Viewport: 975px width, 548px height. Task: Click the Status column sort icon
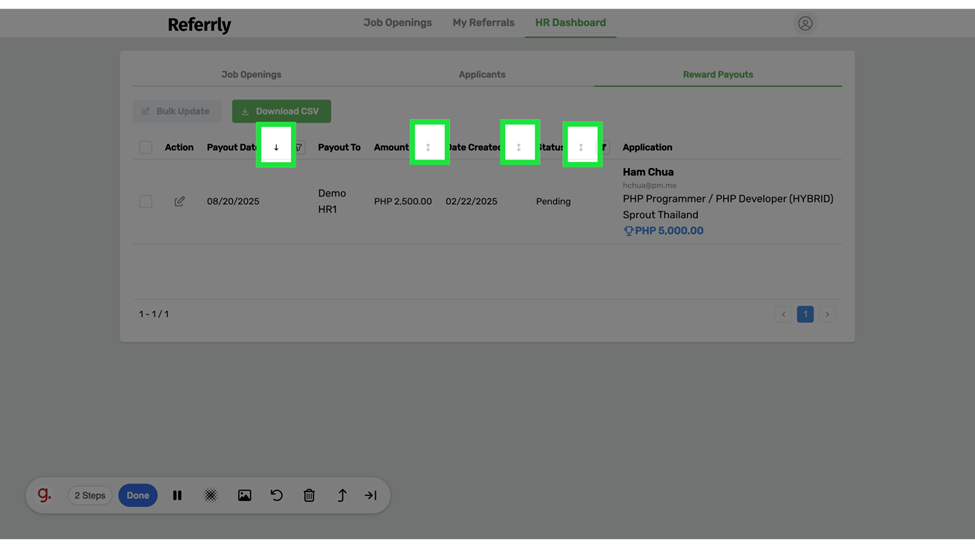581,147
